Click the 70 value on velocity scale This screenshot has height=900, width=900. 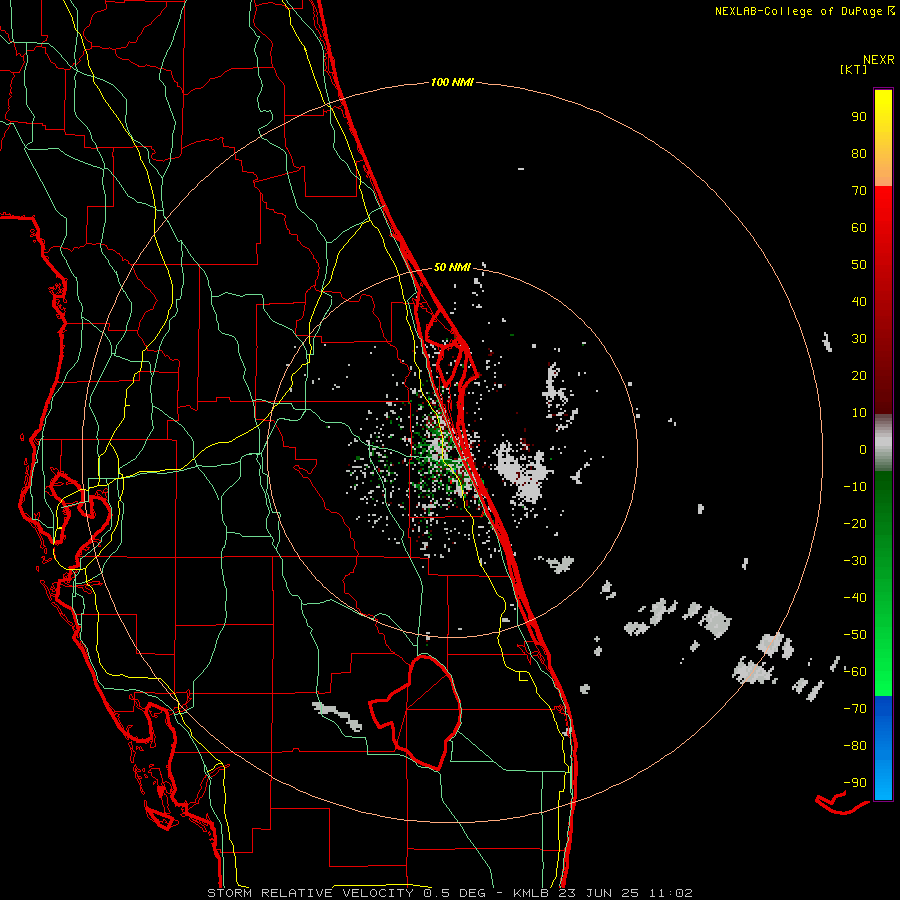[x=859, y=191]
